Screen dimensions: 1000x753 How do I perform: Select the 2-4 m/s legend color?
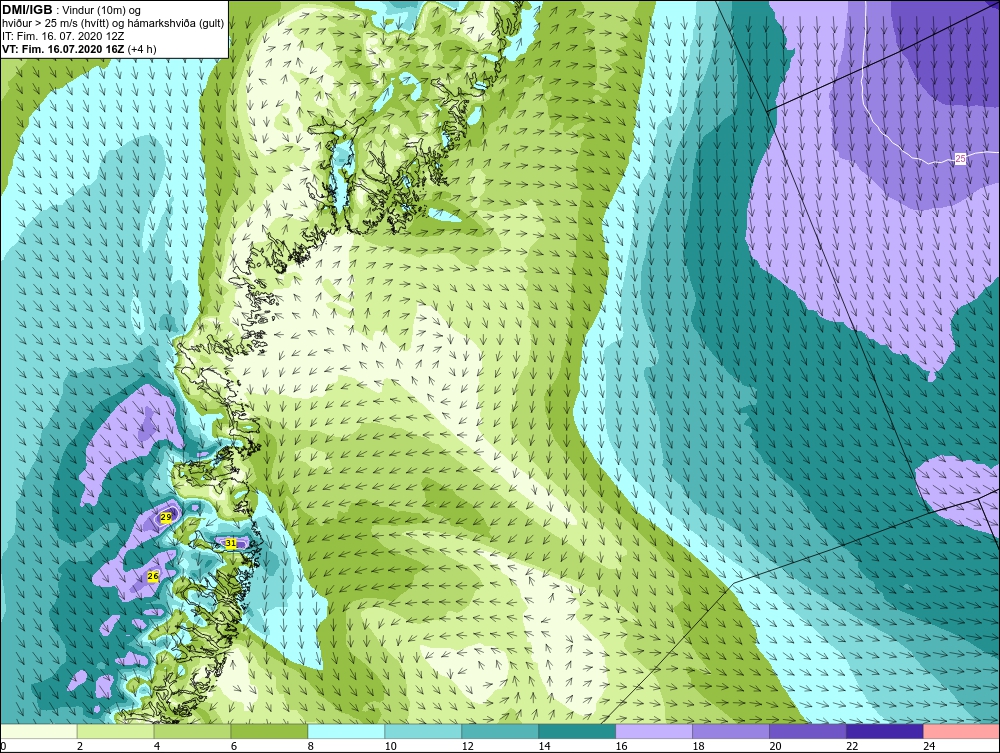tap(115, 731)
